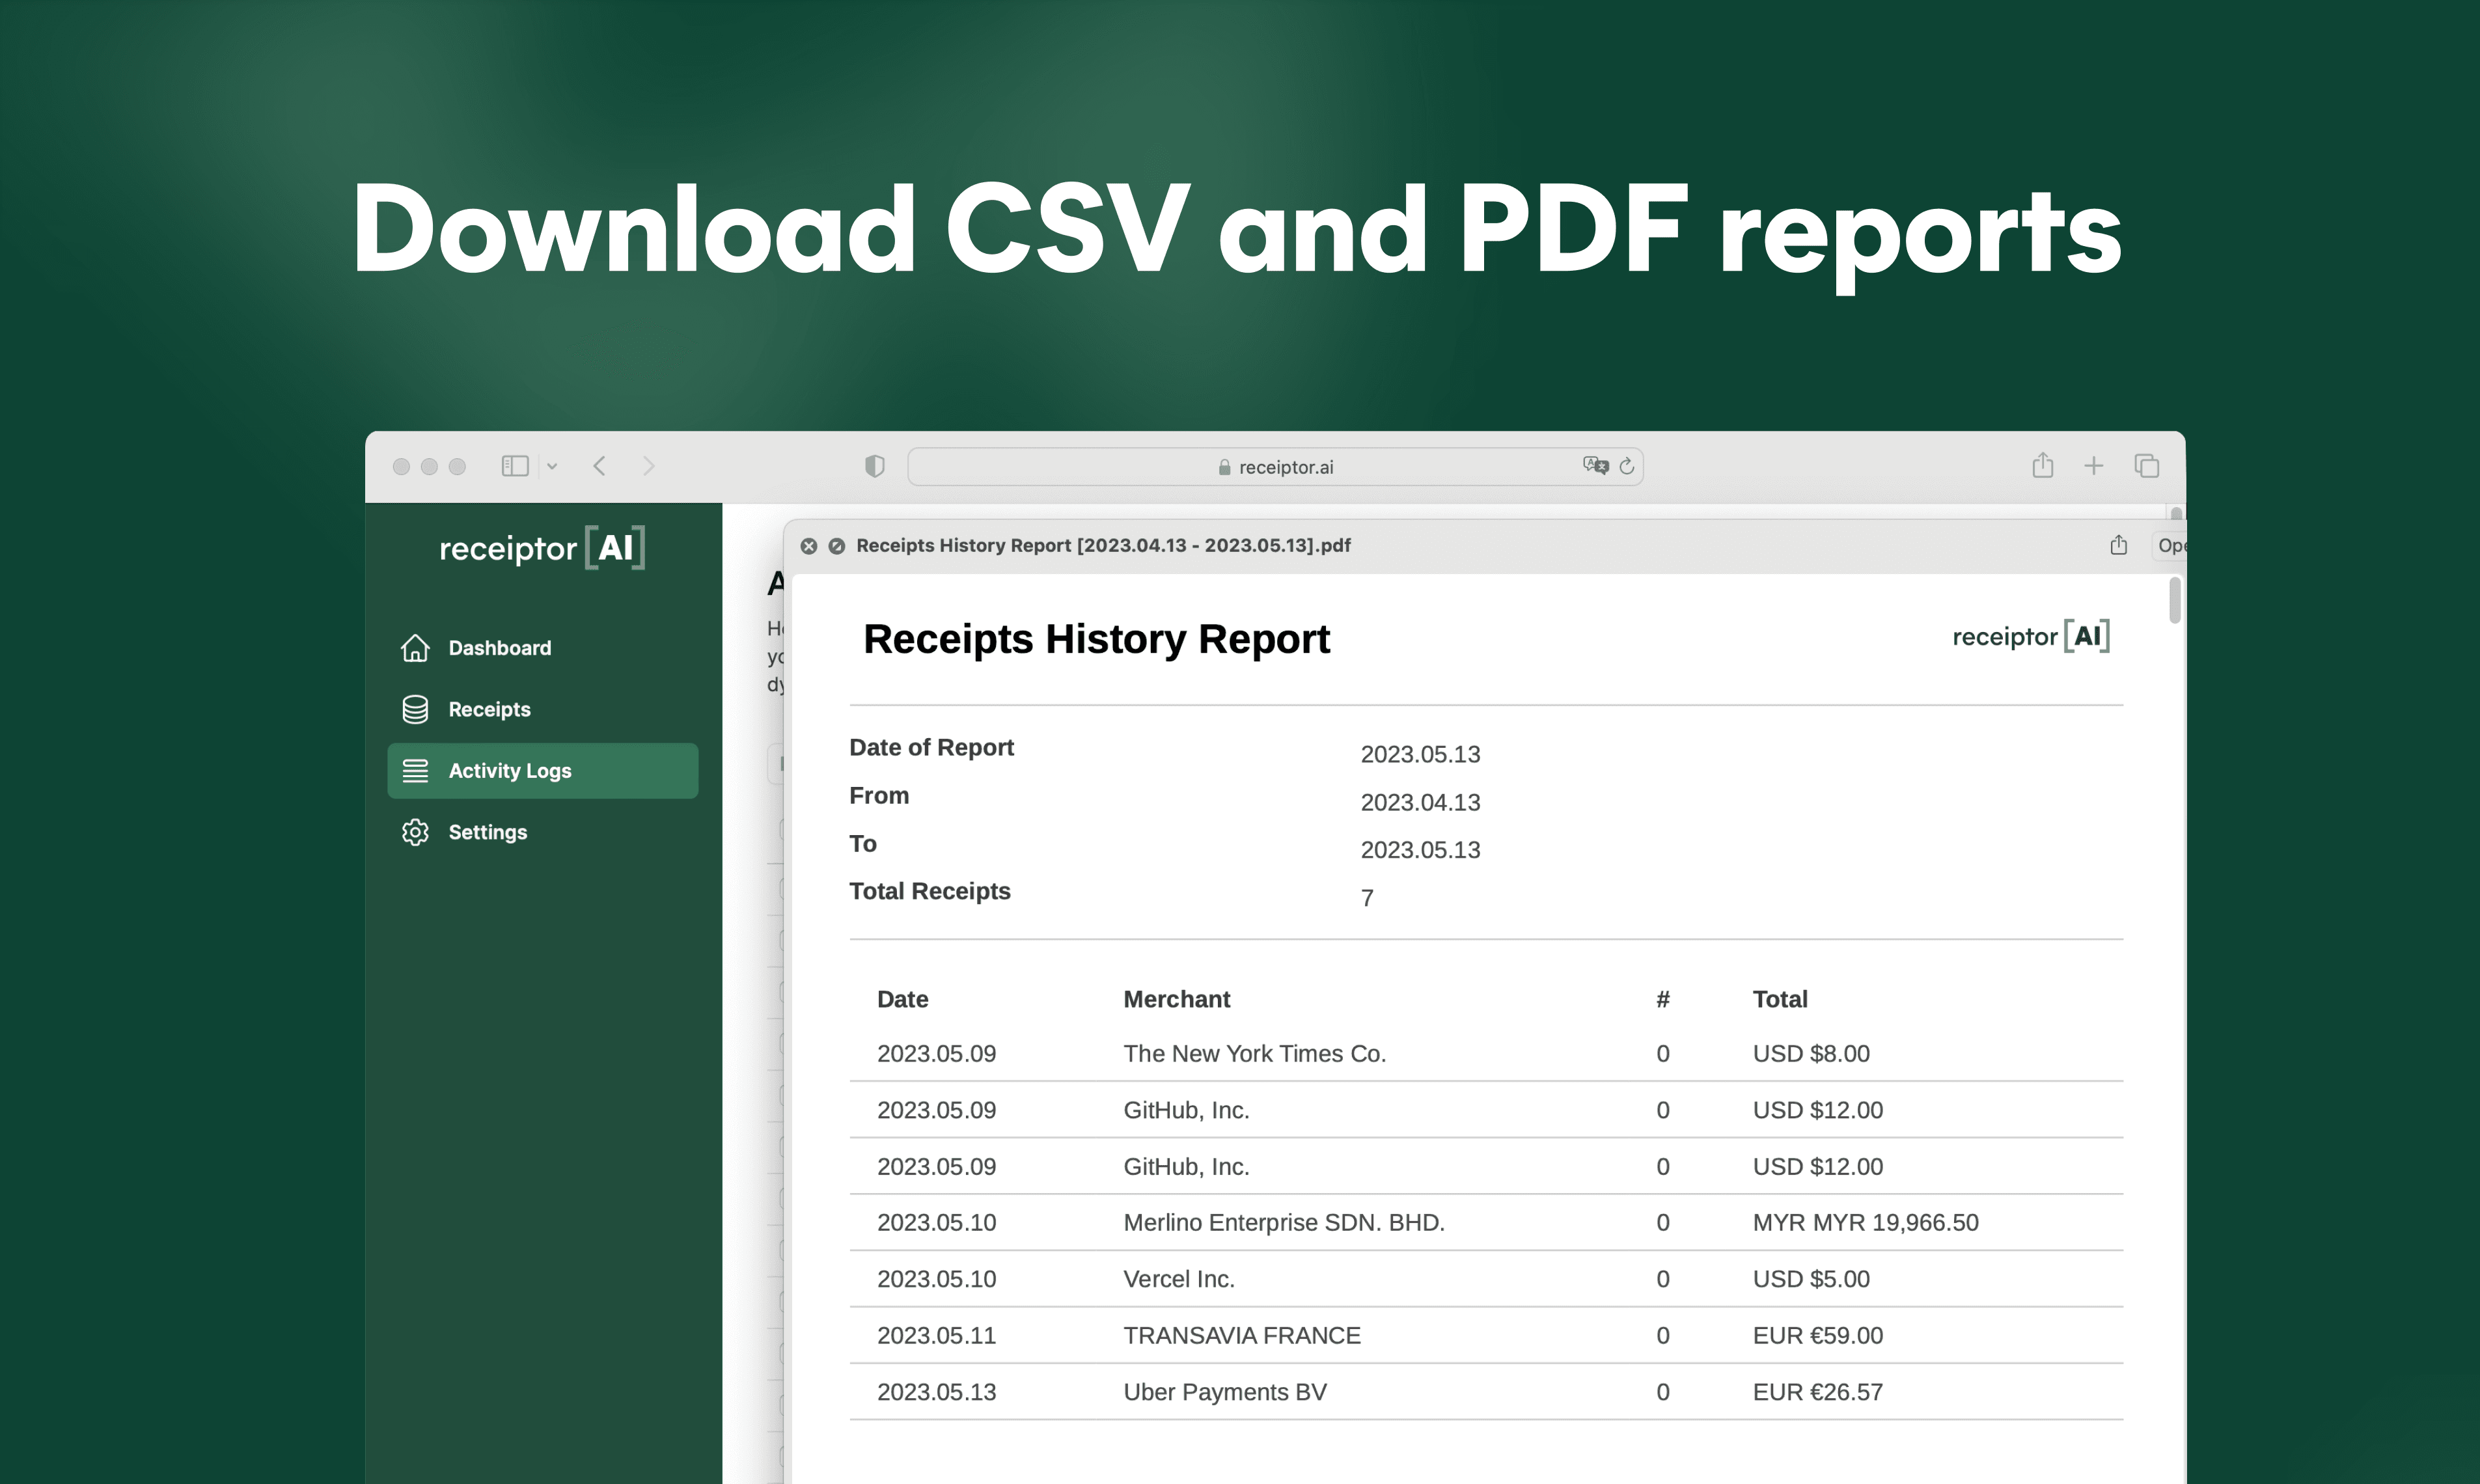Open the privacy report shield icon

click(x=874, y=465)
